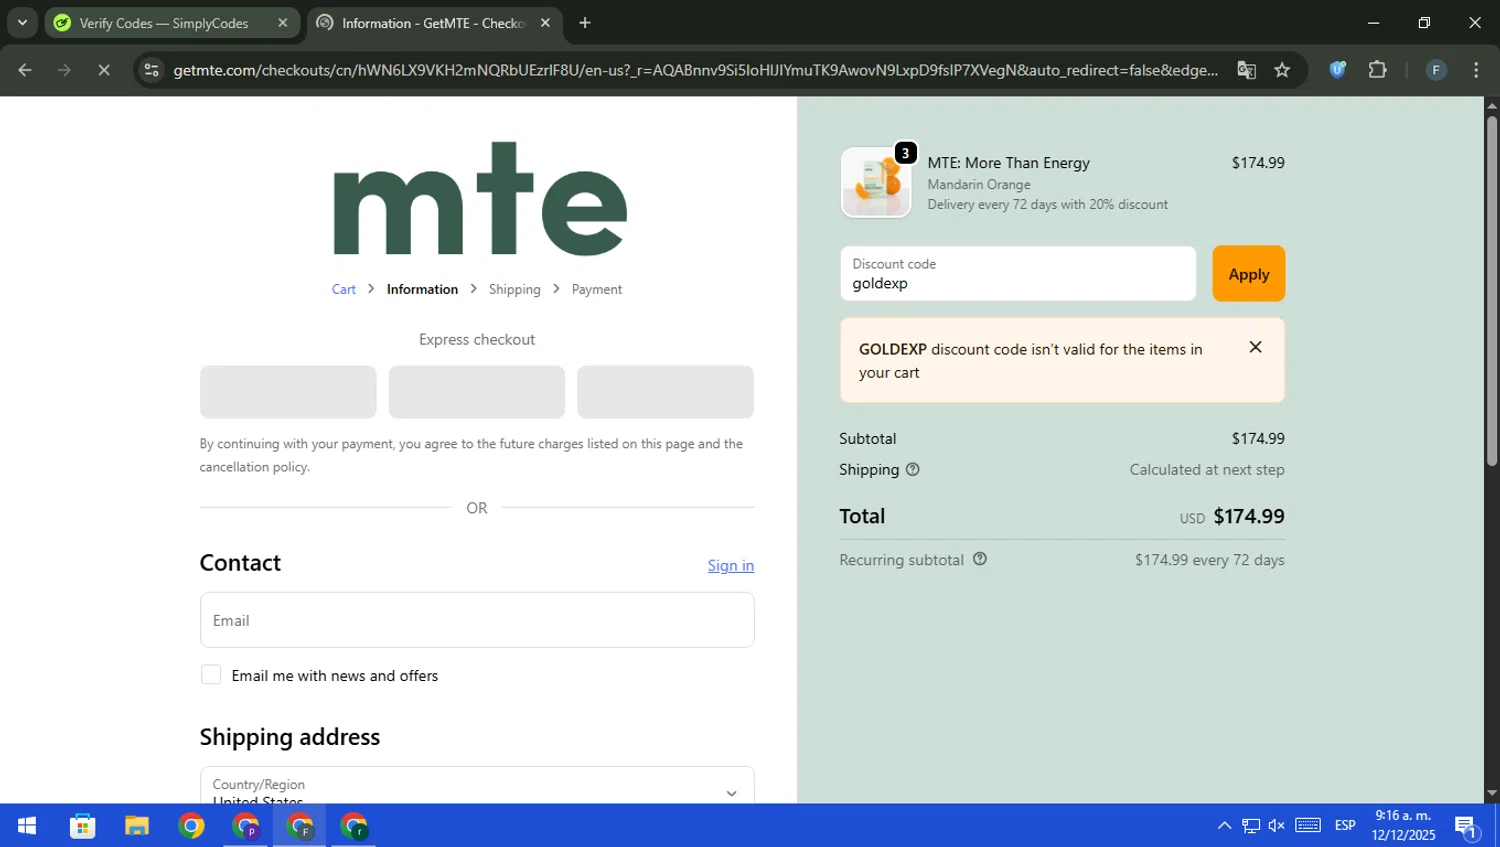Click the Sign in link
This screenshot has height=847, width=1500.
730,565
